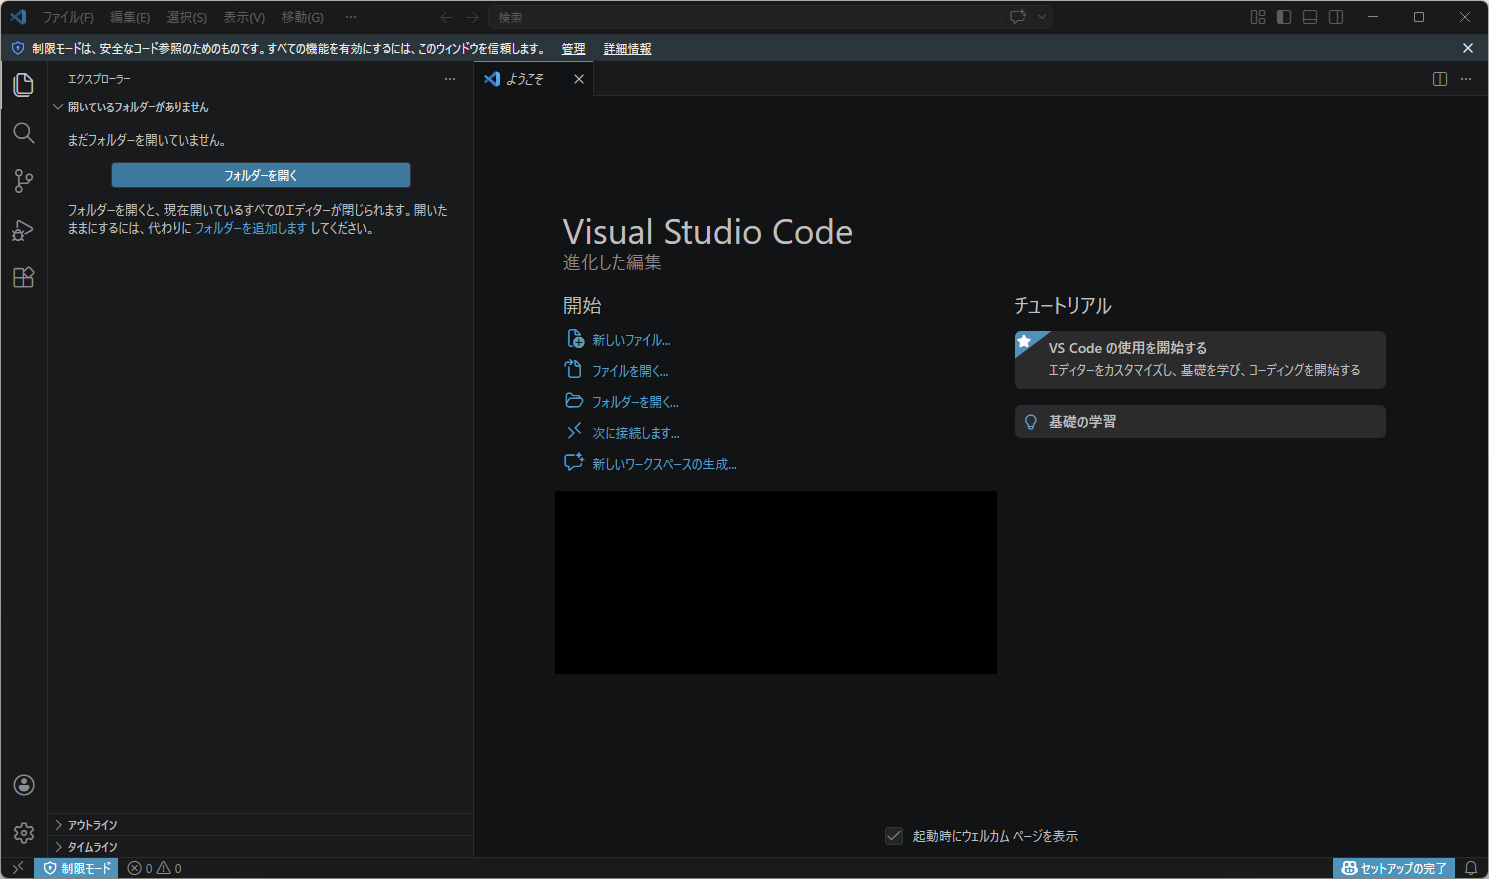The height and width of the screenshot is (879, 1489).
Task: Click the 制限モード status bar item
Action: point(77,868)
